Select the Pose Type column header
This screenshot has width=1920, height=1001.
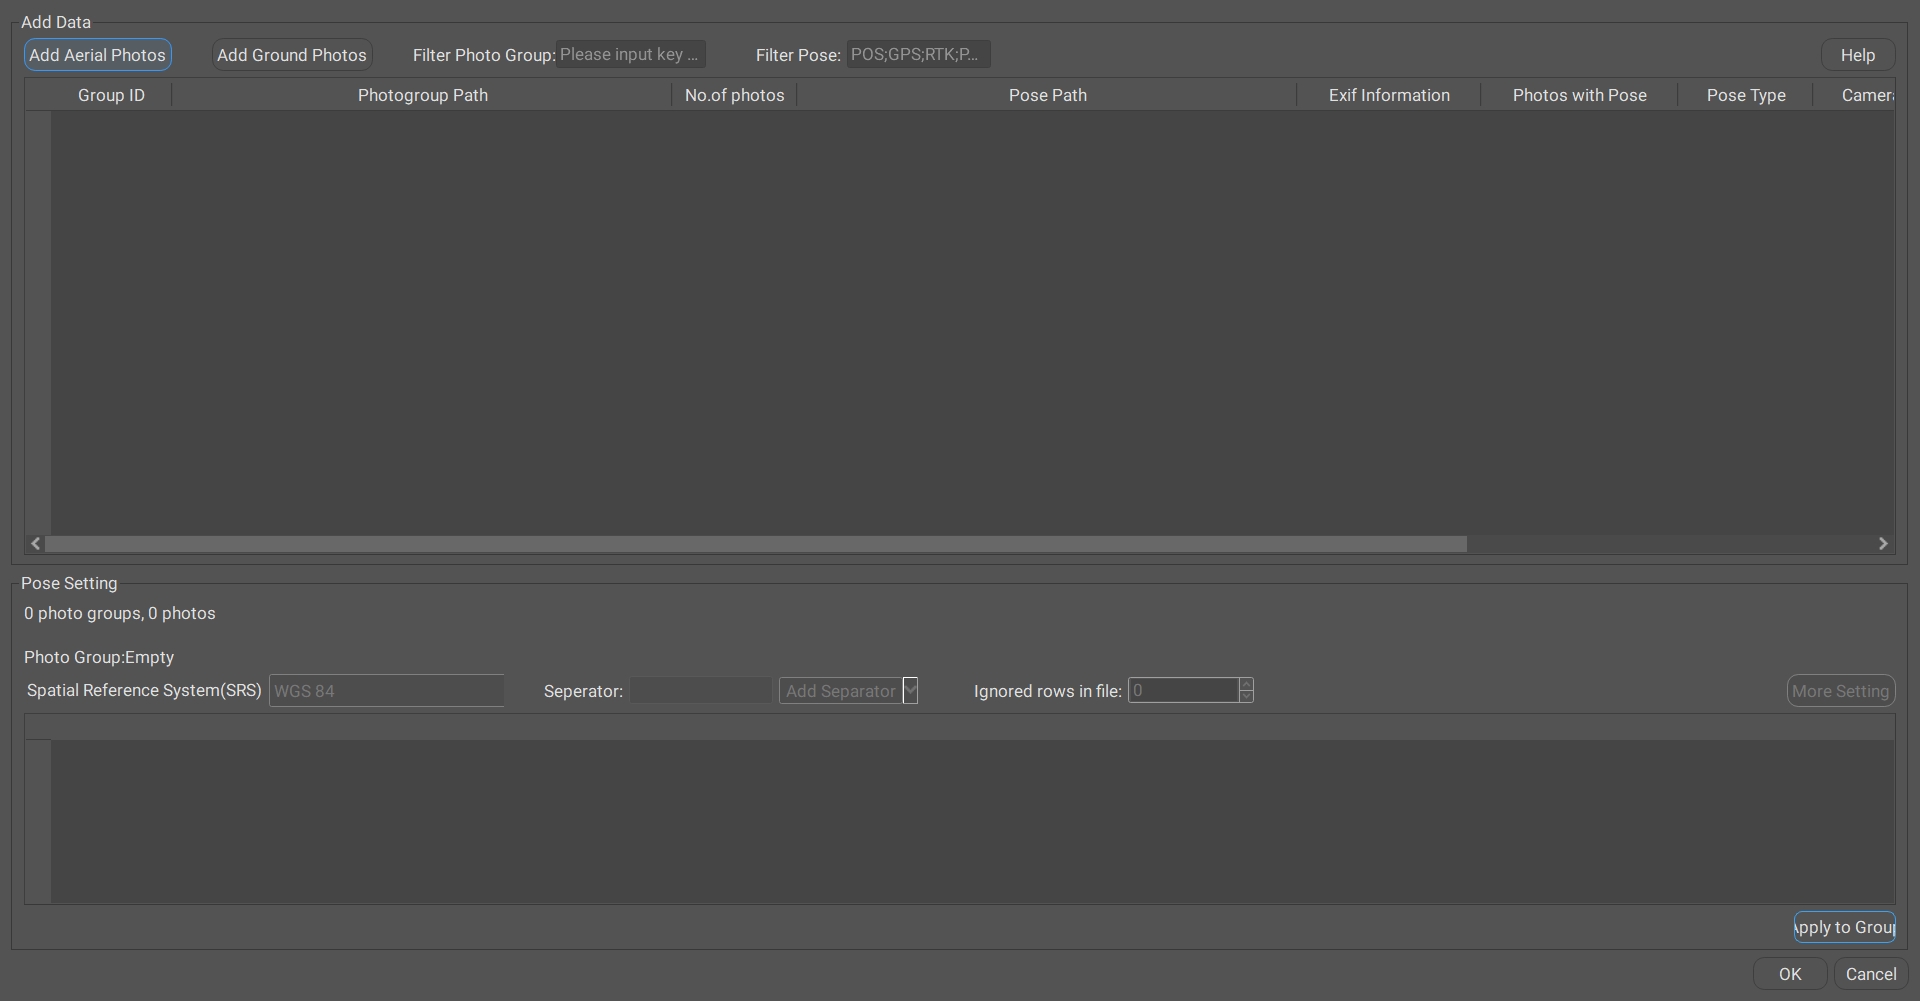click(x=1746, y=95)
